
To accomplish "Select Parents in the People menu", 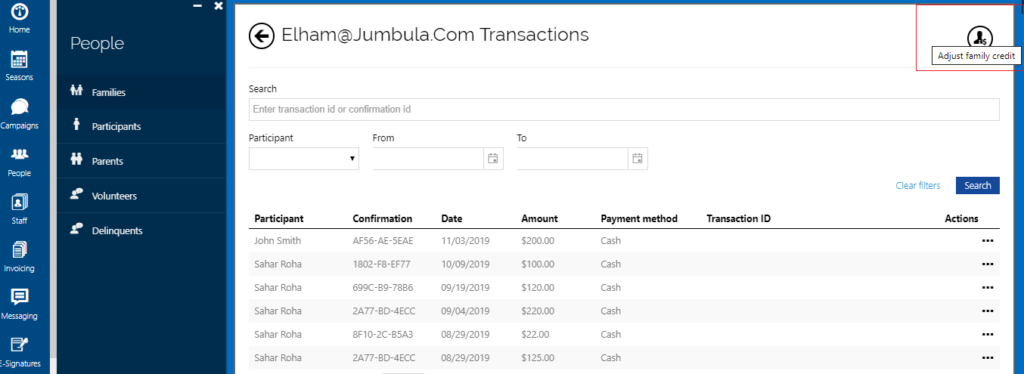I will click(142, 161).
